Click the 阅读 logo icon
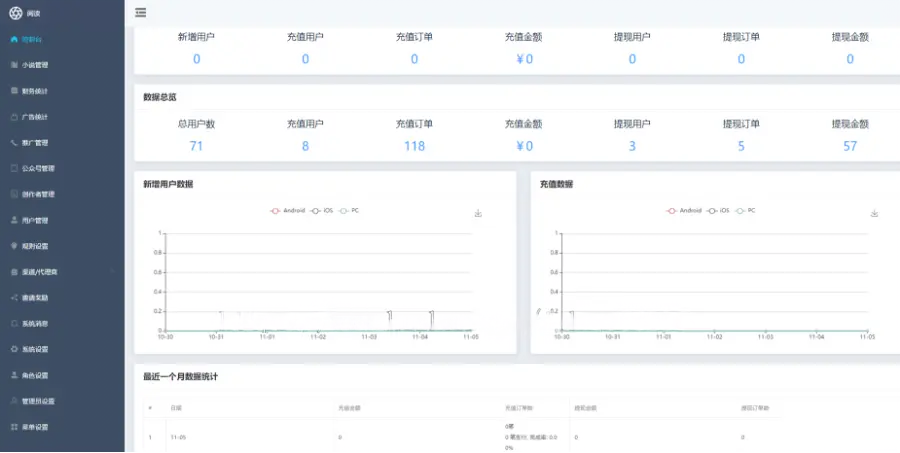This screenshot has height=453, width=900. pyautogui.click(x=15, y=12)
